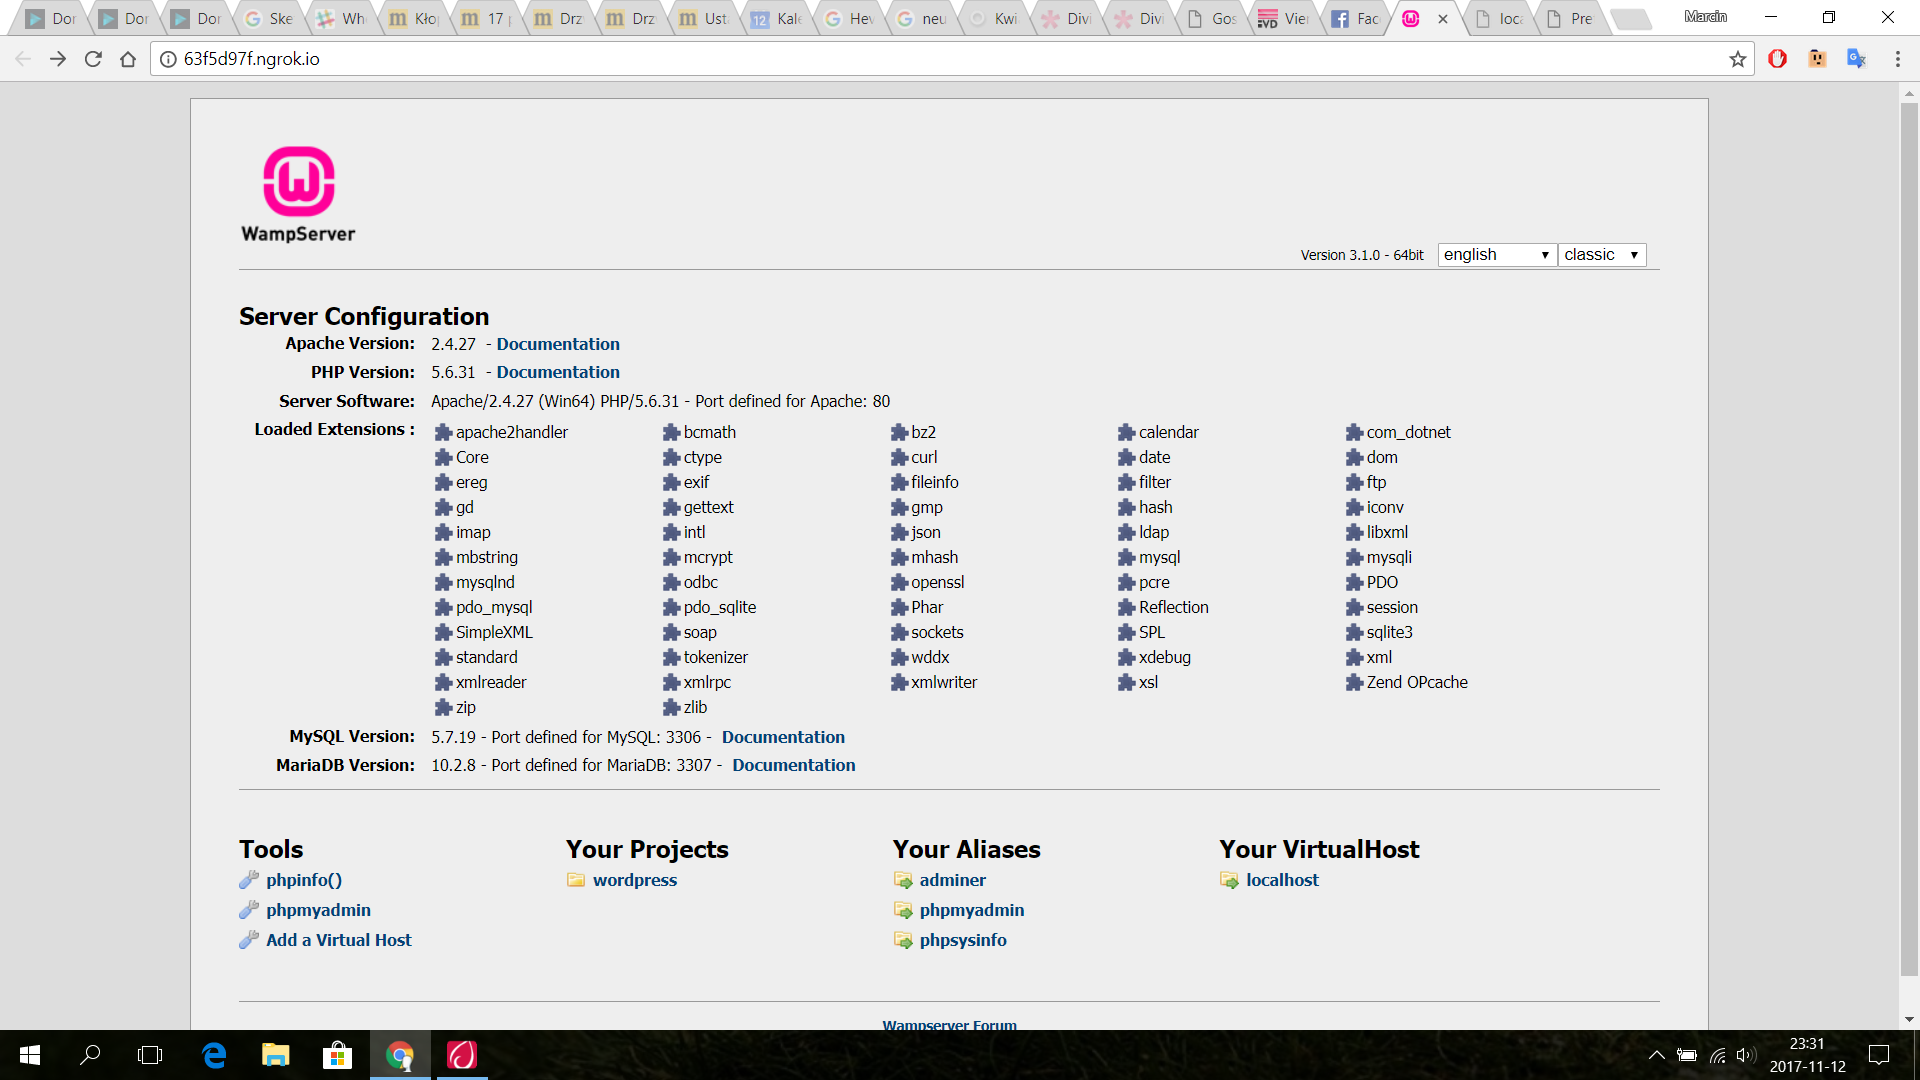The width and height of the screenshot is (1920, 1080).
Task: Open the Action Center notifications icon
Action: click(1879, 1055)
